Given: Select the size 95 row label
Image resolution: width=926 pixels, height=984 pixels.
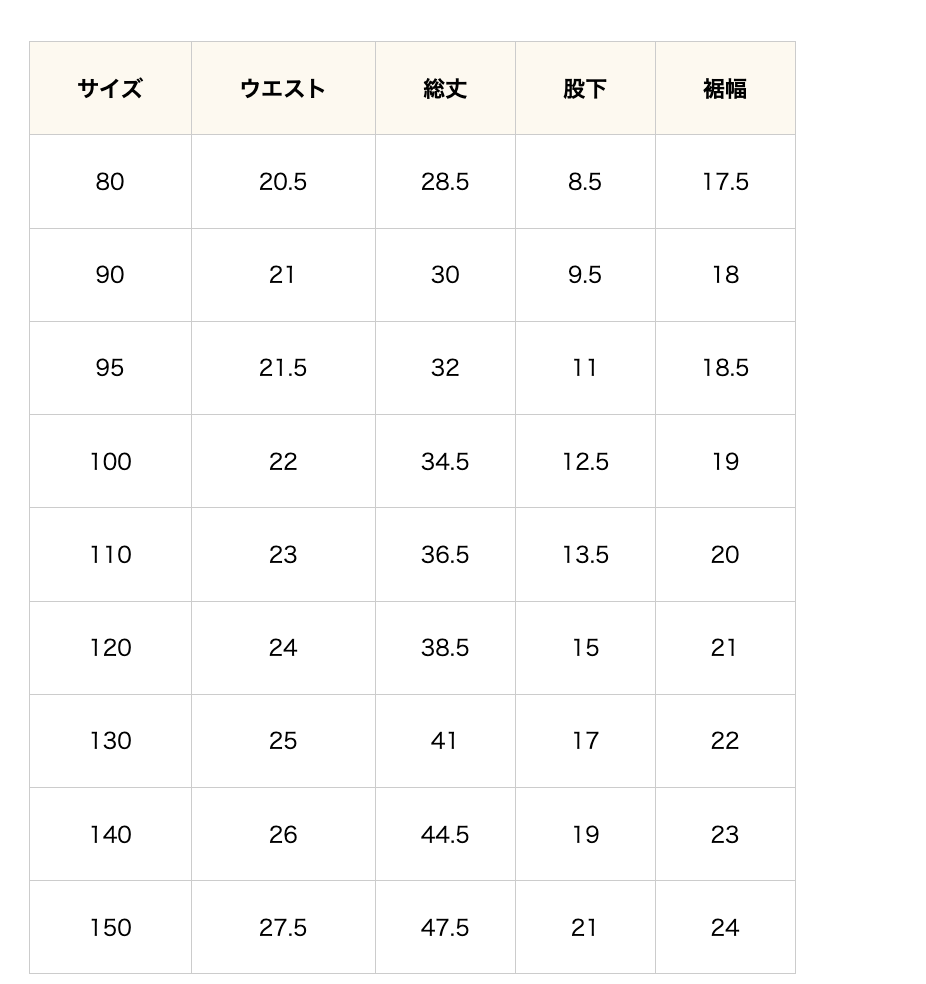Looking at the screenshot, I should tap(110, 368).
